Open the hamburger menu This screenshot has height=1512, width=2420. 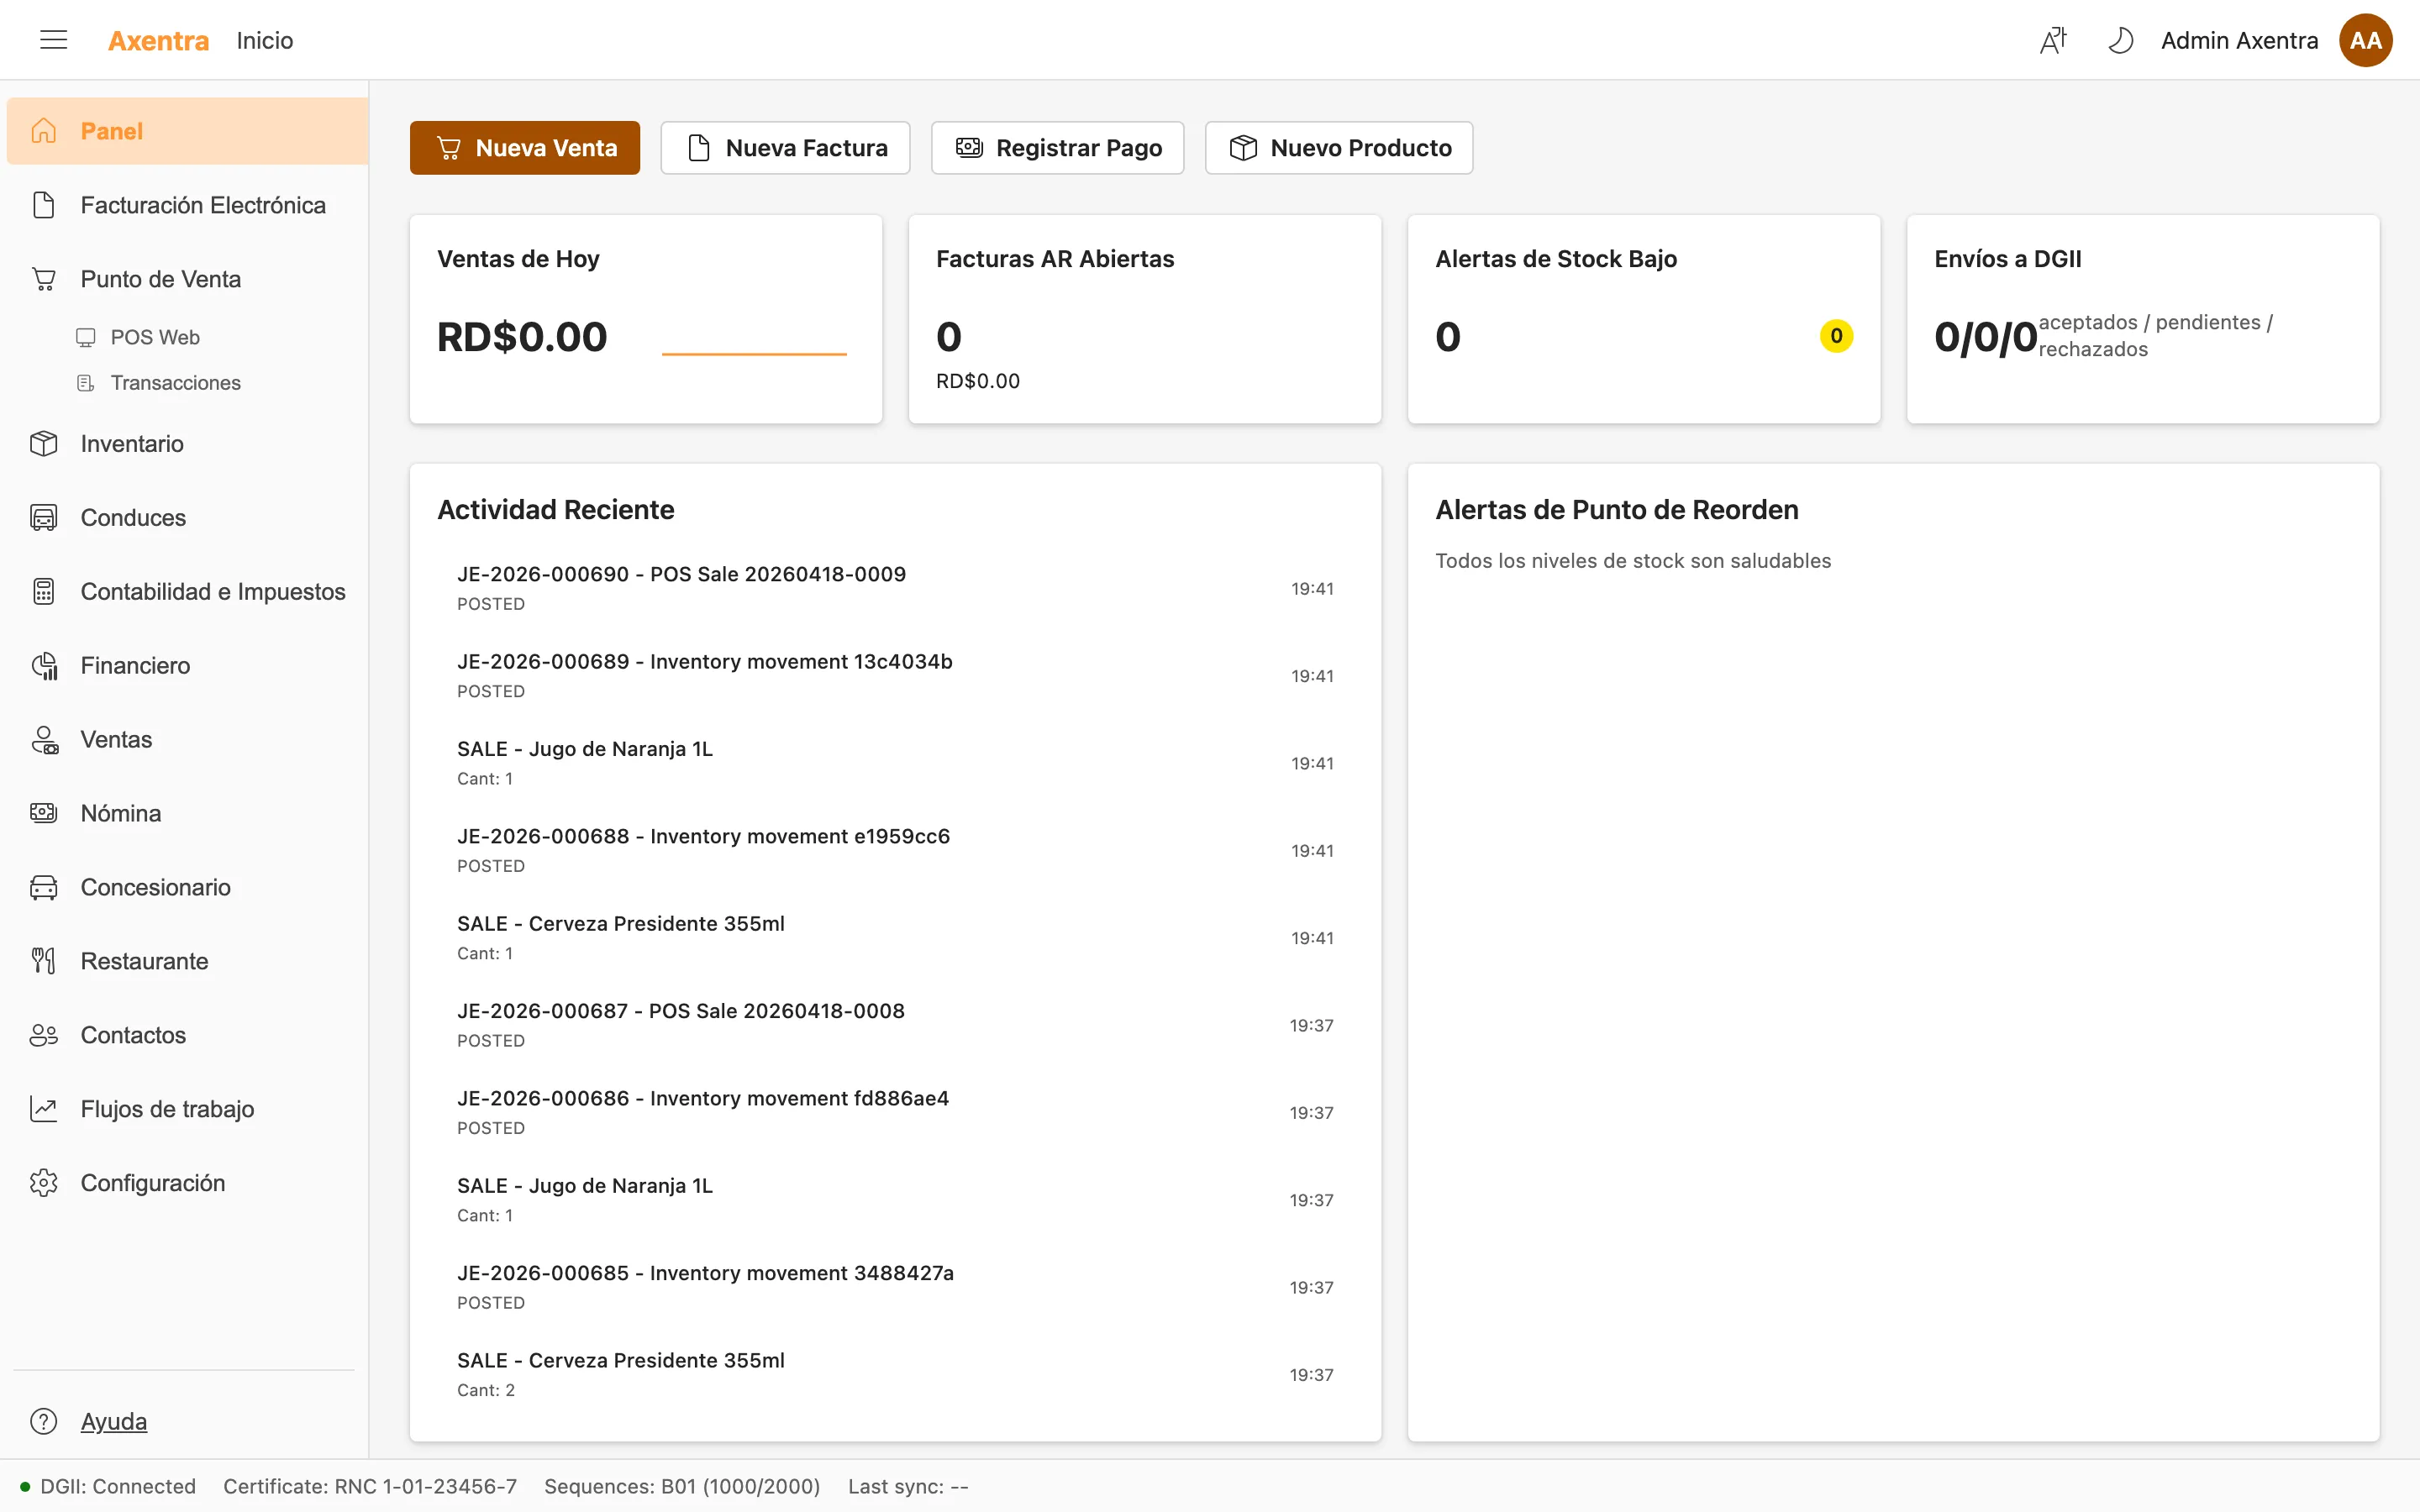click(53, 39)
